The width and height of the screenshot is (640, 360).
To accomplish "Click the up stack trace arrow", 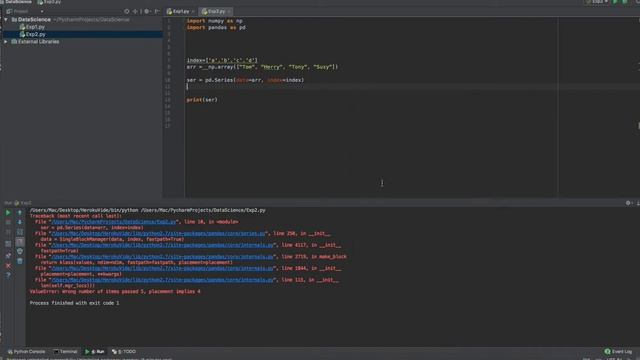I will [20, 213].
